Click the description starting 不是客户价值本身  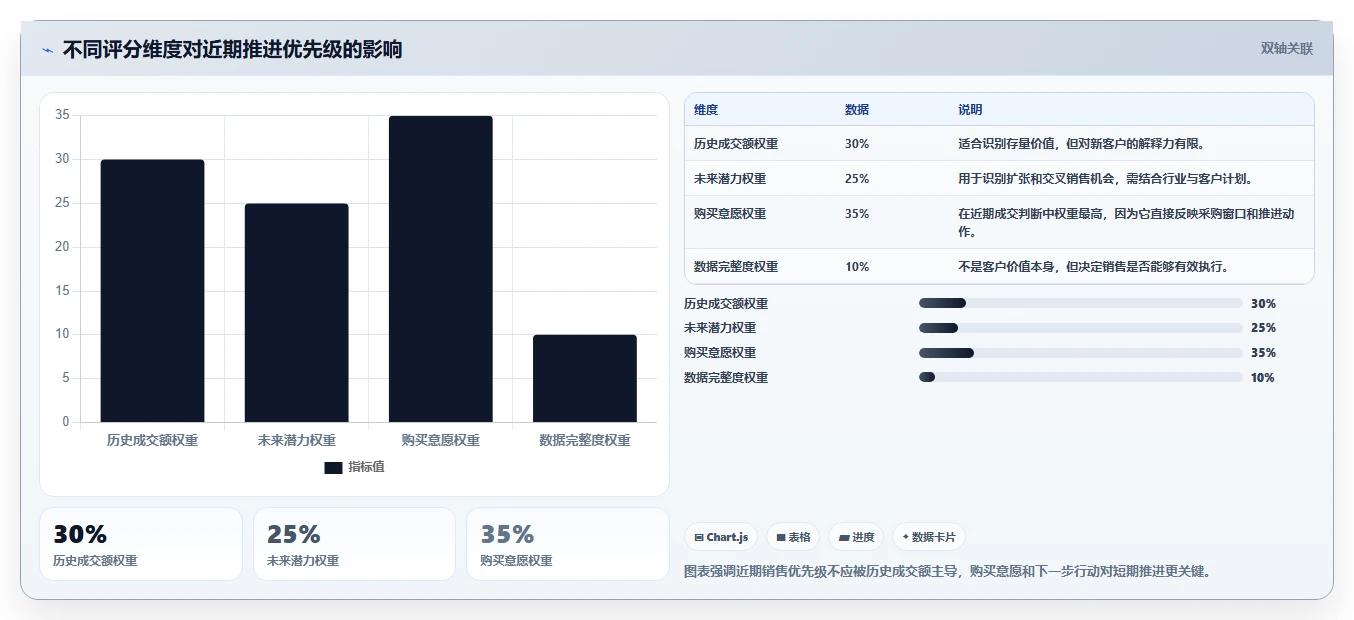click(x=1093, y=267)
